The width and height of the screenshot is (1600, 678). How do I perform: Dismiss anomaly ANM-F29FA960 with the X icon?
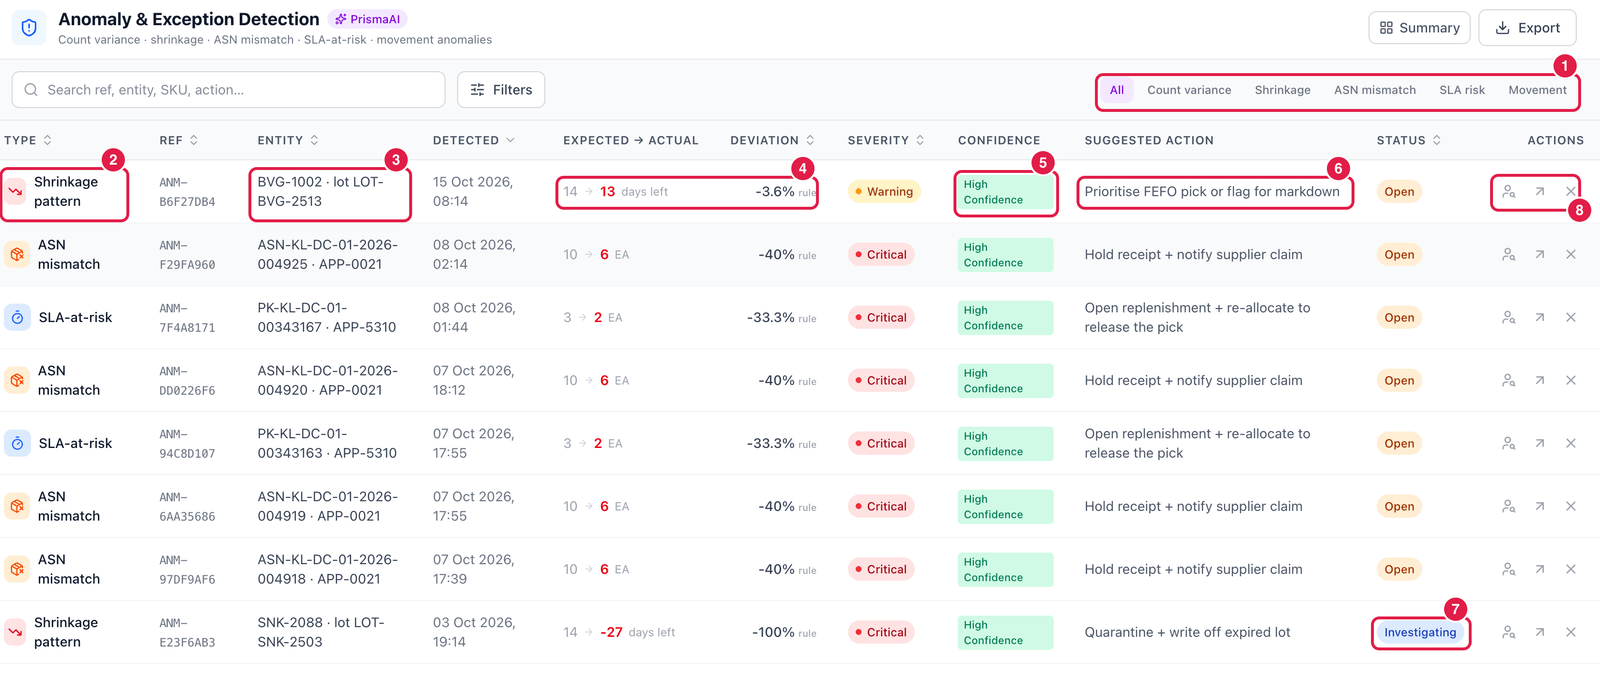1571,255
